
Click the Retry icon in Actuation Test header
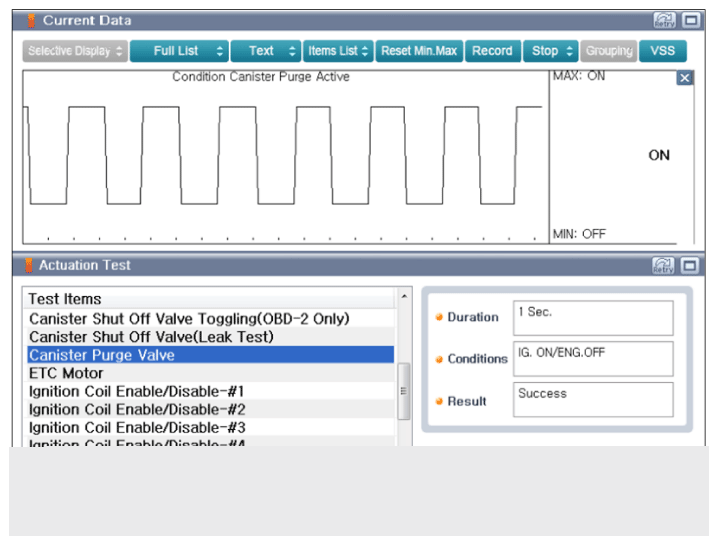664,265
